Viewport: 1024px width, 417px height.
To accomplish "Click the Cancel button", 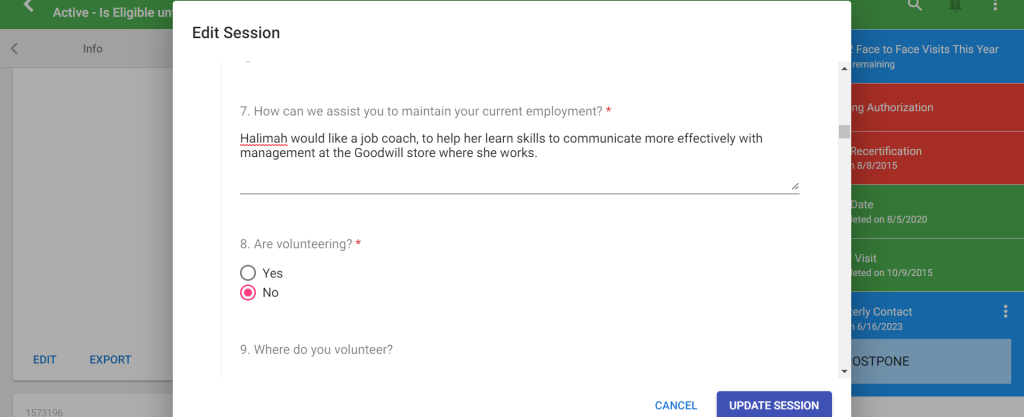I will pyautogui.click(x=676, y=405).
